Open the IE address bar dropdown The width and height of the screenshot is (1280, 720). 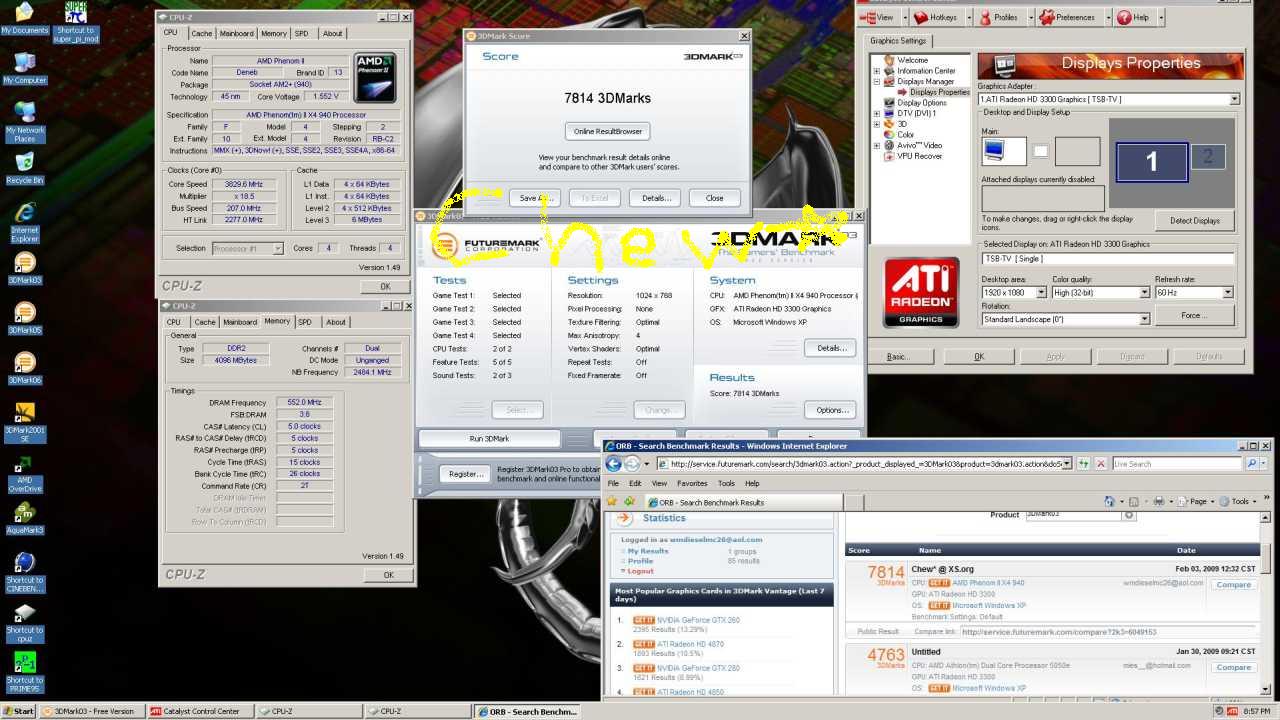(1068, 464)
